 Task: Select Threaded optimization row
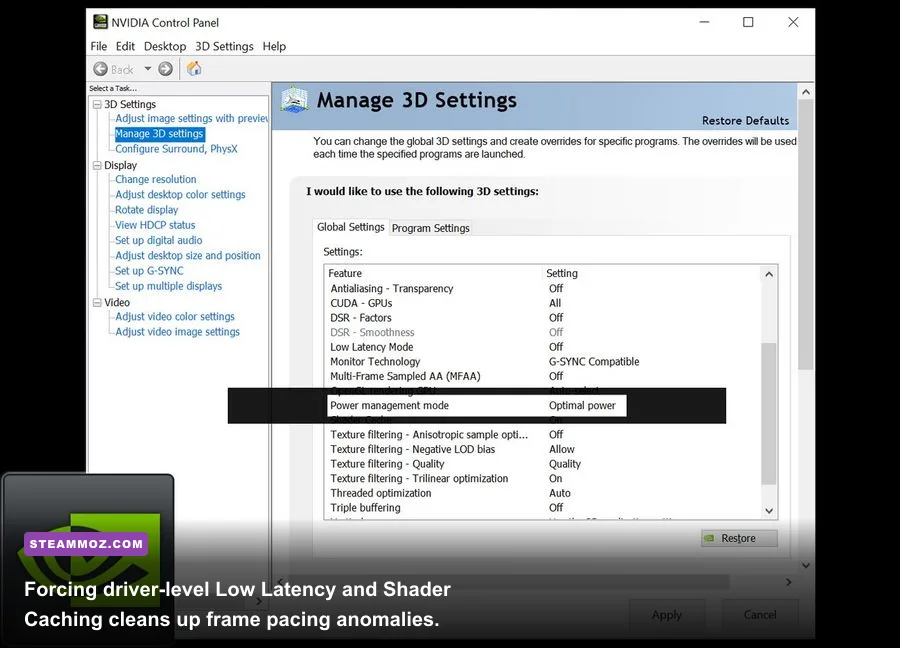(542, 493)
